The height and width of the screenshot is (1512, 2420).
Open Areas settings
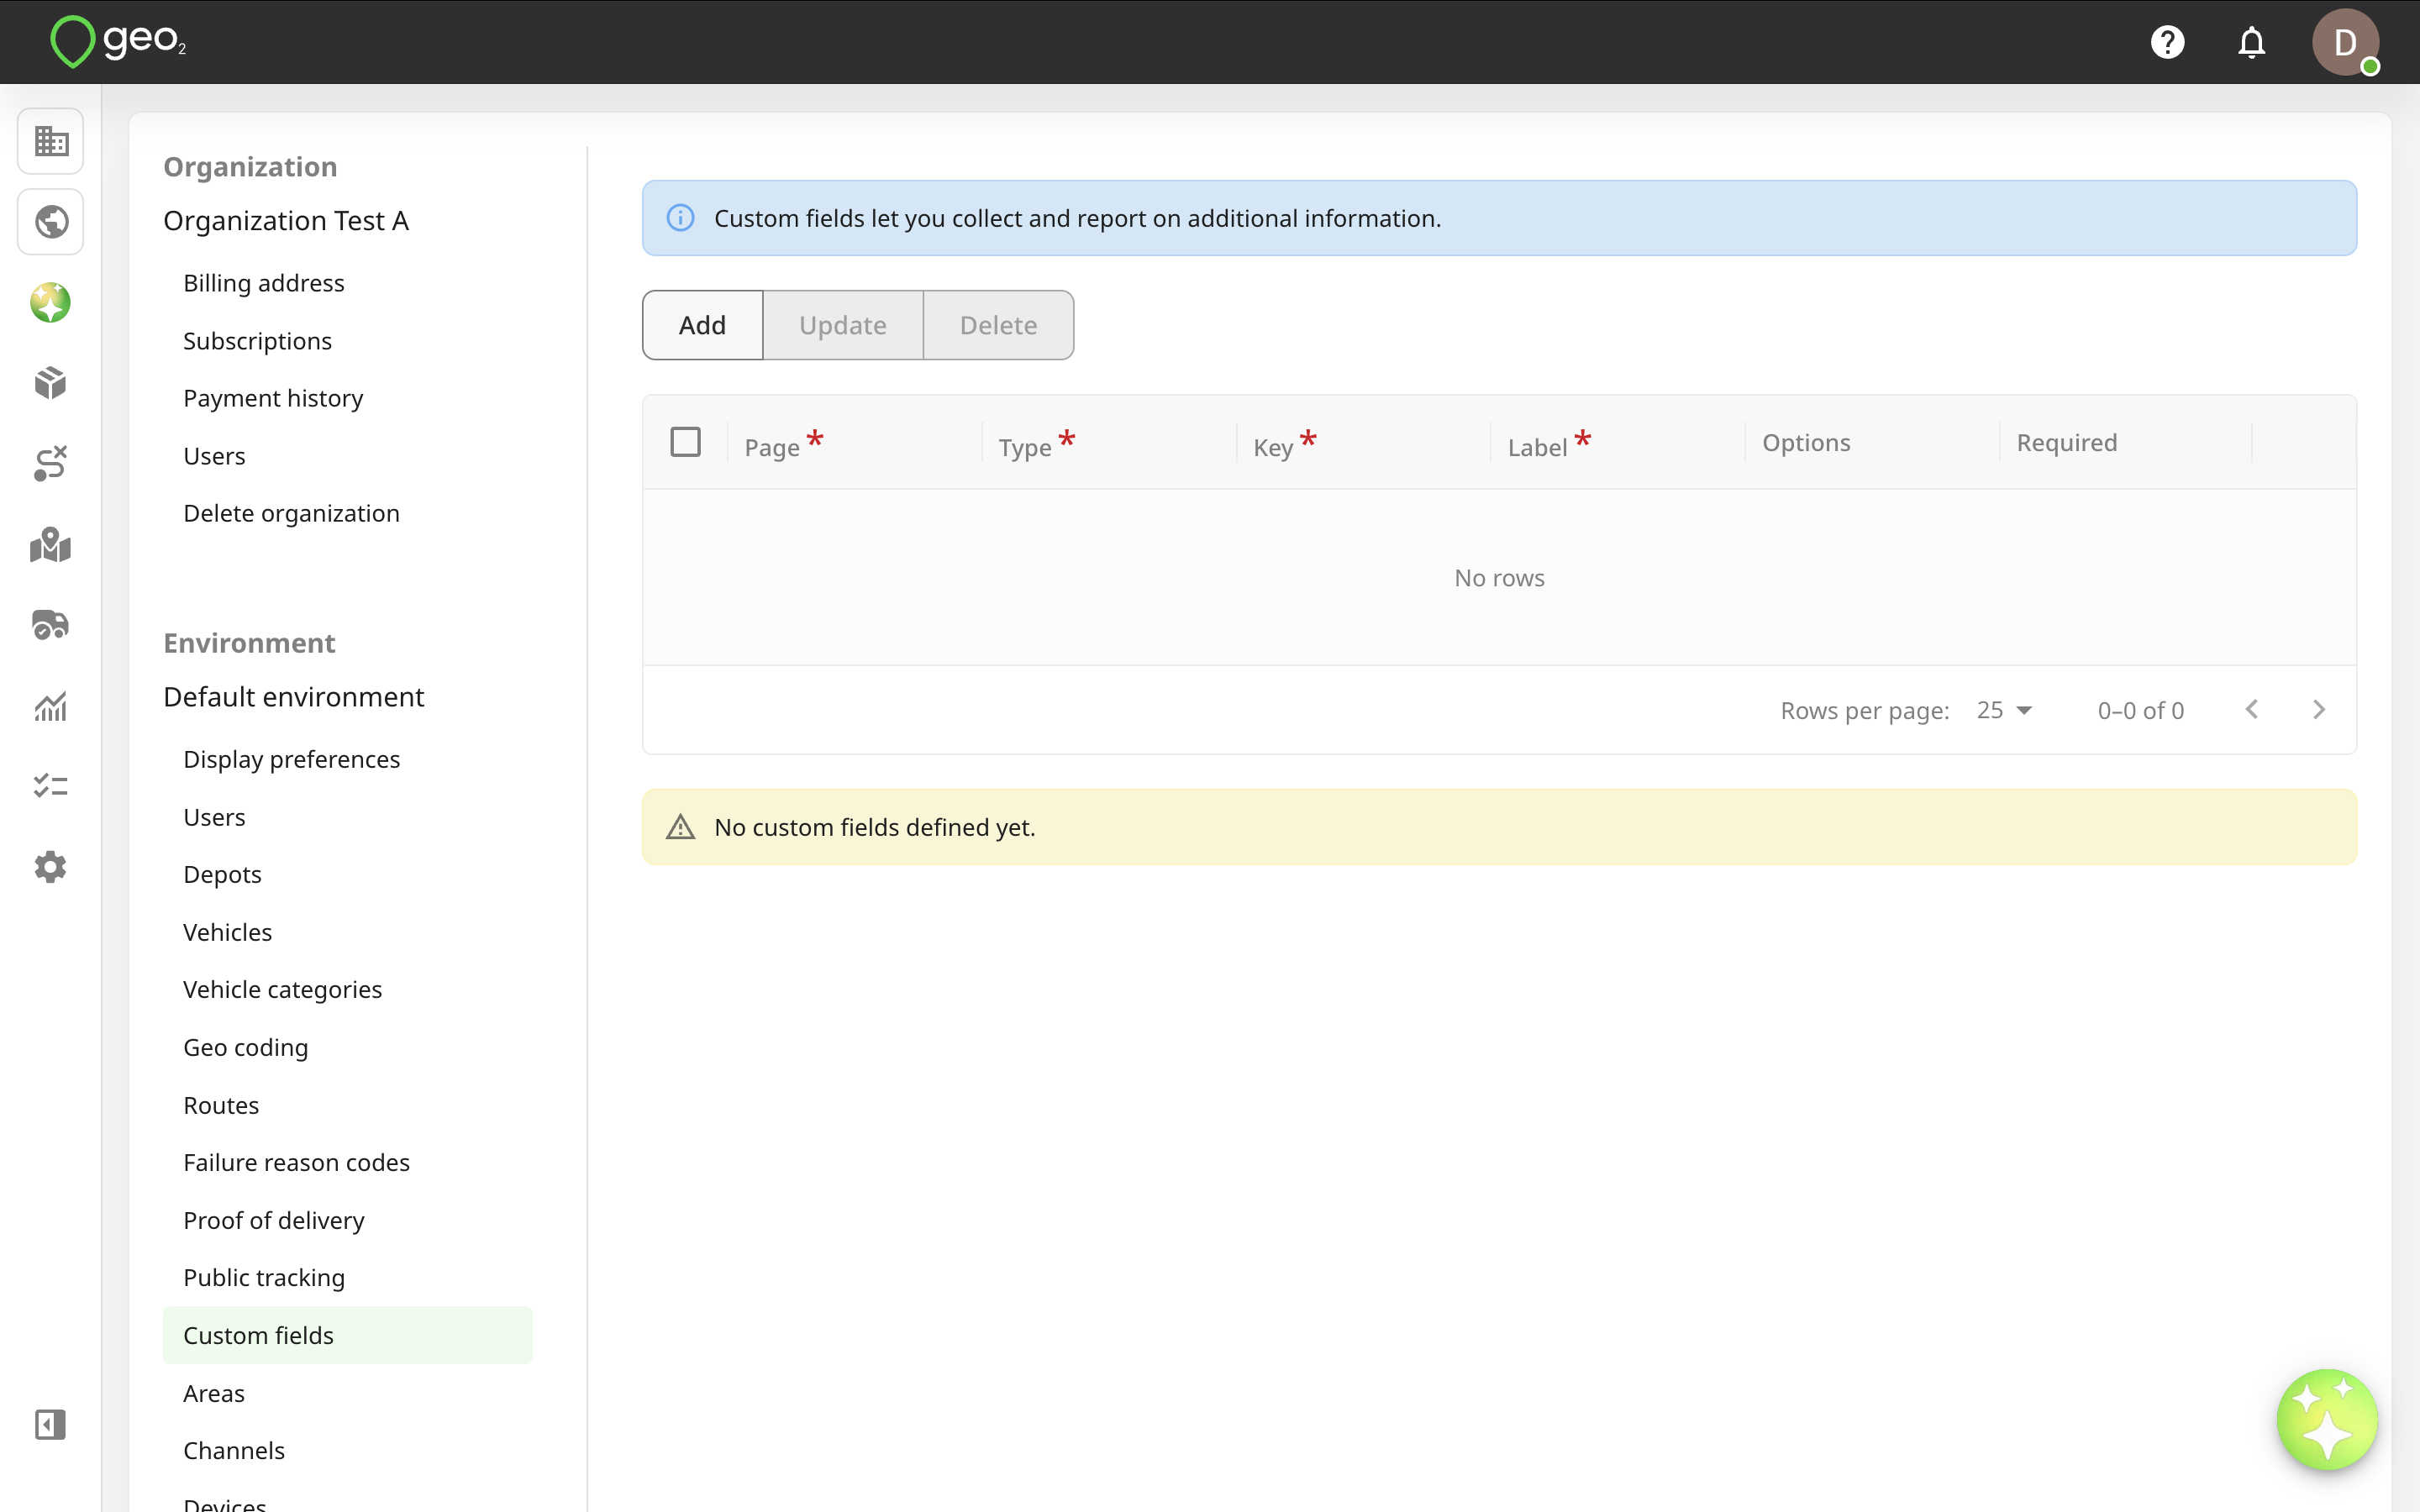pos(214,1393)
